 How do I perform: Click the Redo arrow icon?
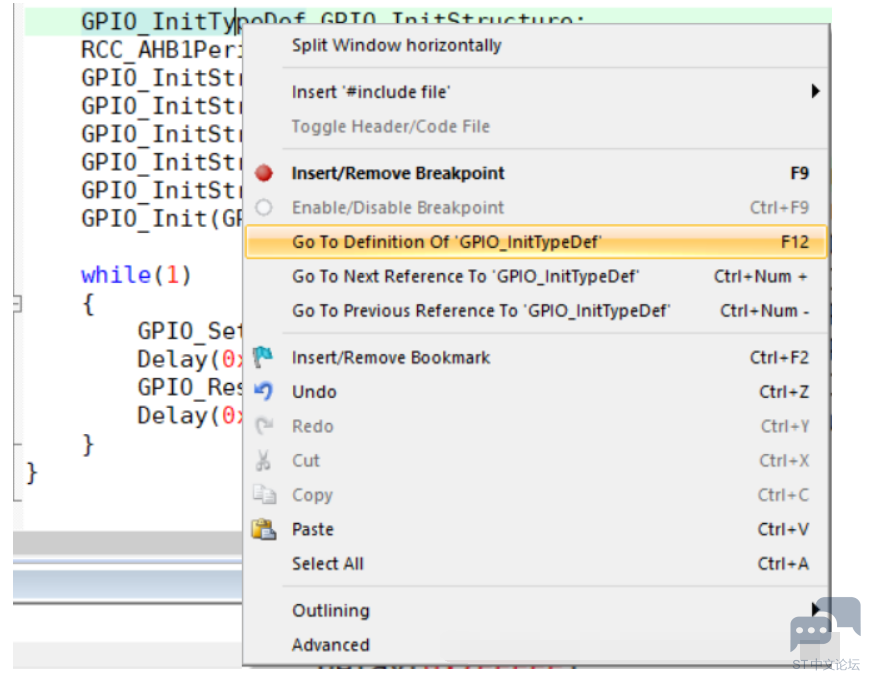coord(264,426)
